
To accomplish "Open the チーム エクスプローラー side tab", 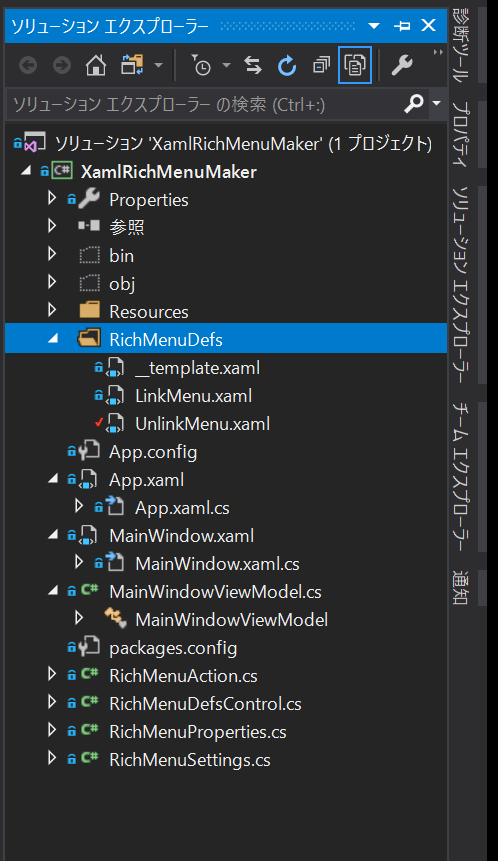I will pos(460,477).
